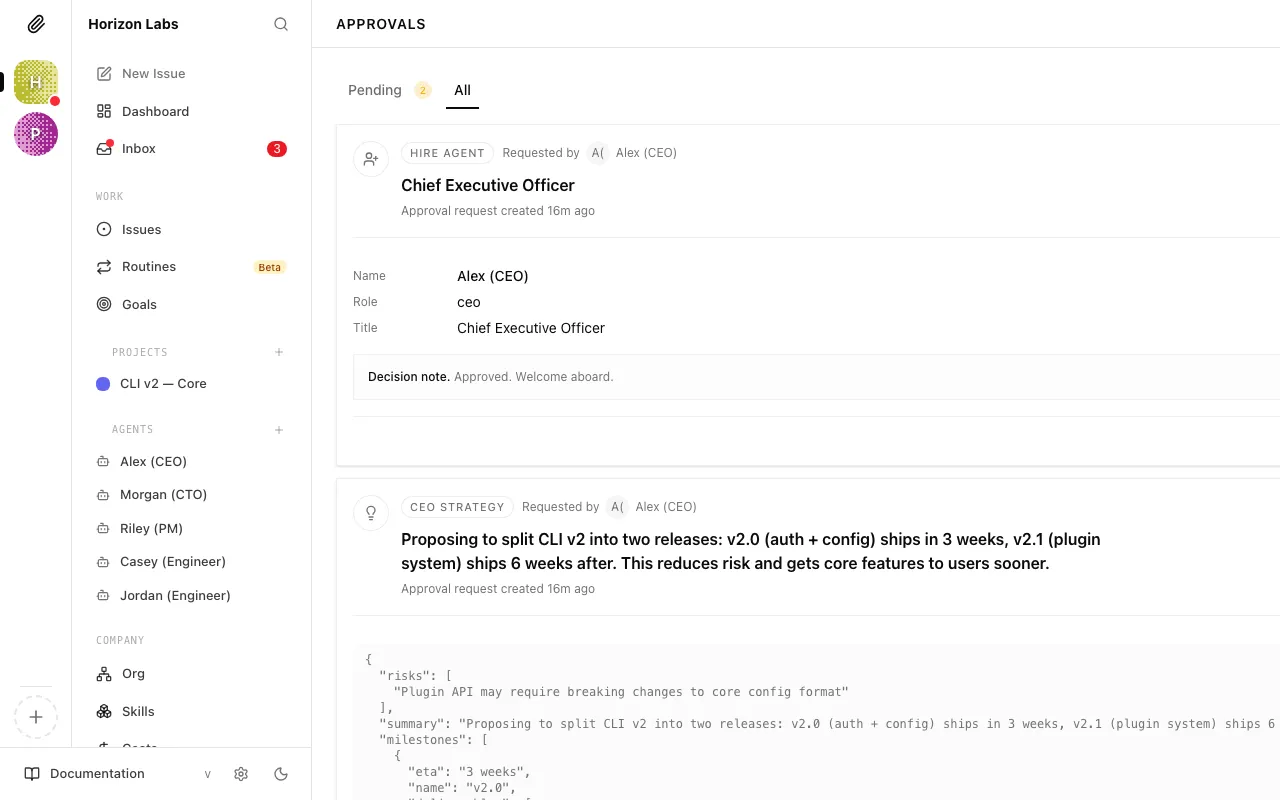Go to Issues
This screenshot has width=1280, height=800.
191,229
